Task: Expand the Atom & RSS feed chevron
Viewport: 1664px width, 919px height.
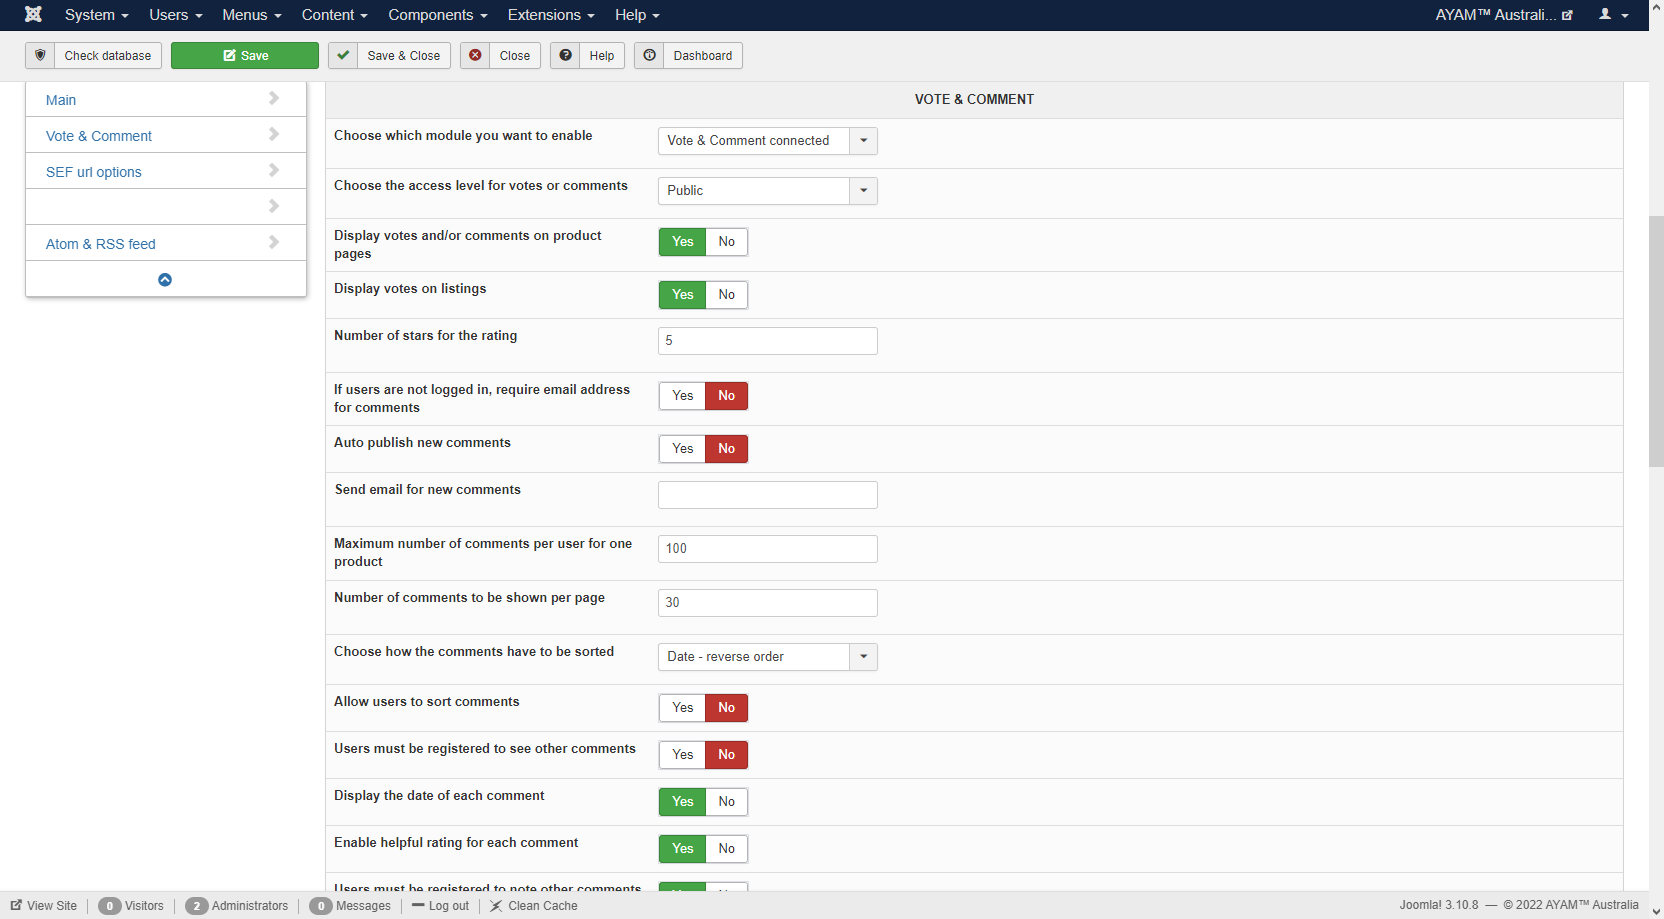Action: (274, 242)
